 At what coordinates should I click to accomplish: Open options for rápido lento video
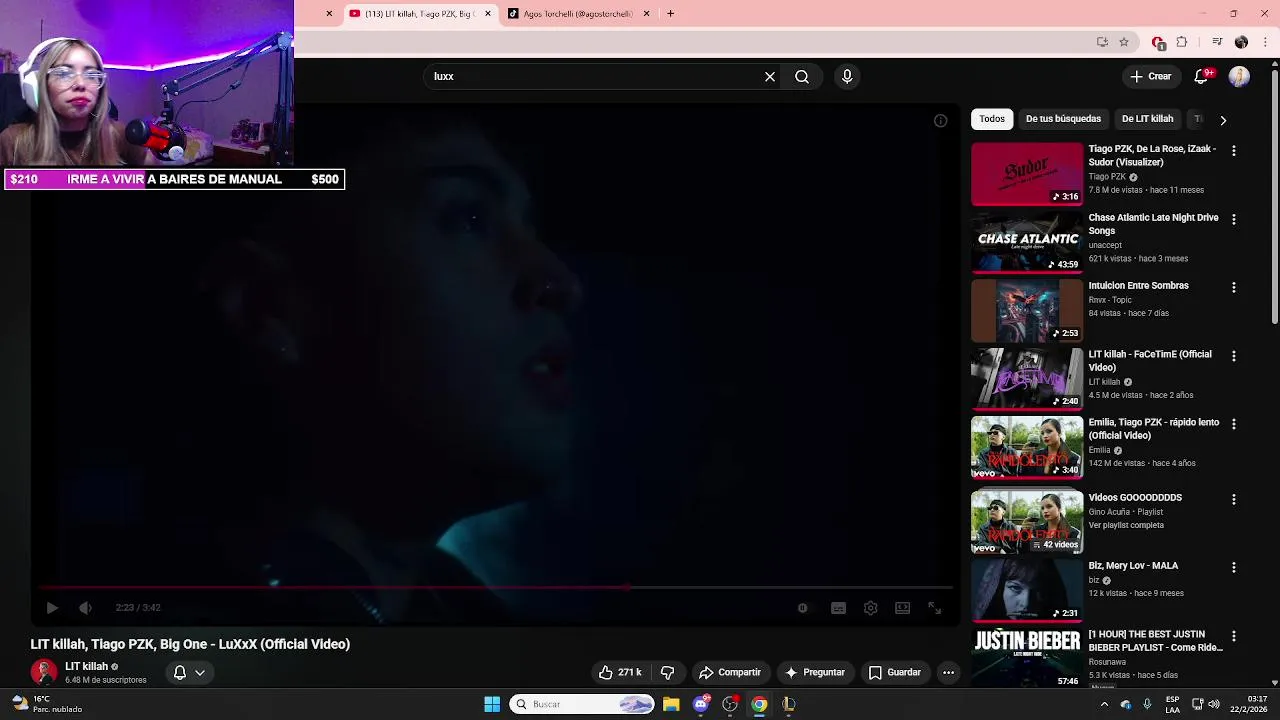coord(1233,424)
